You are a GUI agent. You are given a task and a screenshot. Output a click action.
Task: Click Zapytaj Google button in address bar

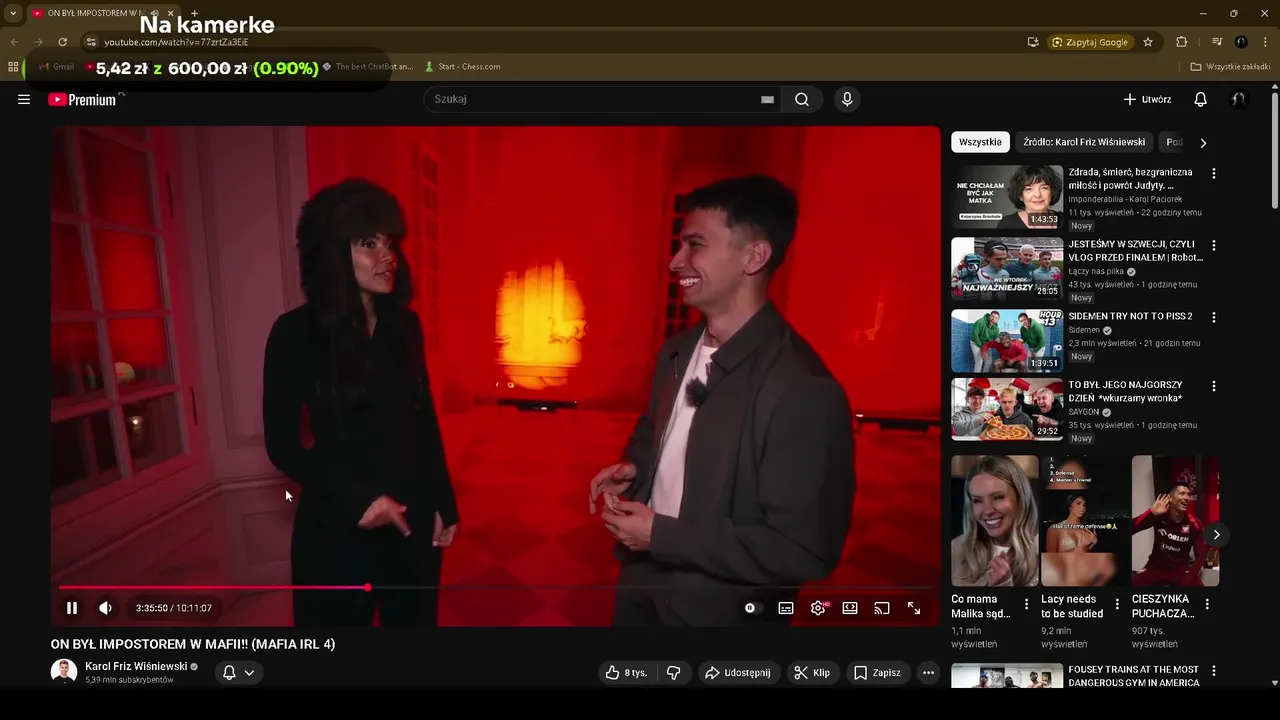(x=1090, y=42)
